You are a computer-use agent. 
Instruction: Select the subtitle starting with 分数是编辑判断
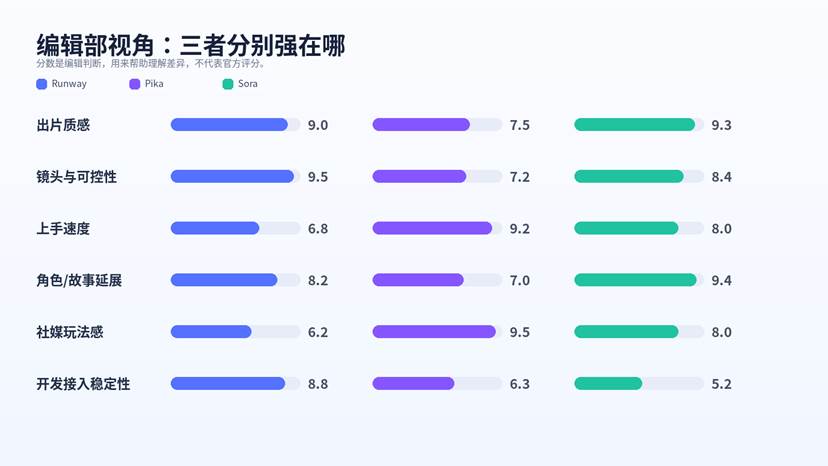tap(150, 63)
